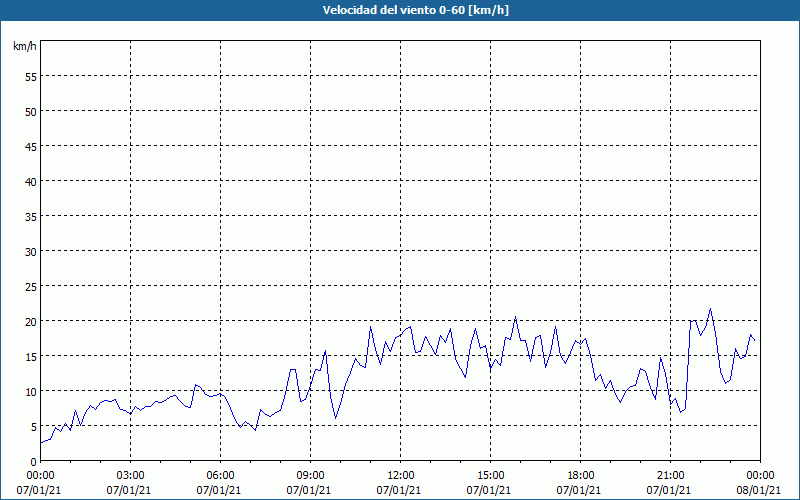
Task: Select the 30 value on the y-axis
Action: pyautogui.click(x=31, y=252)
